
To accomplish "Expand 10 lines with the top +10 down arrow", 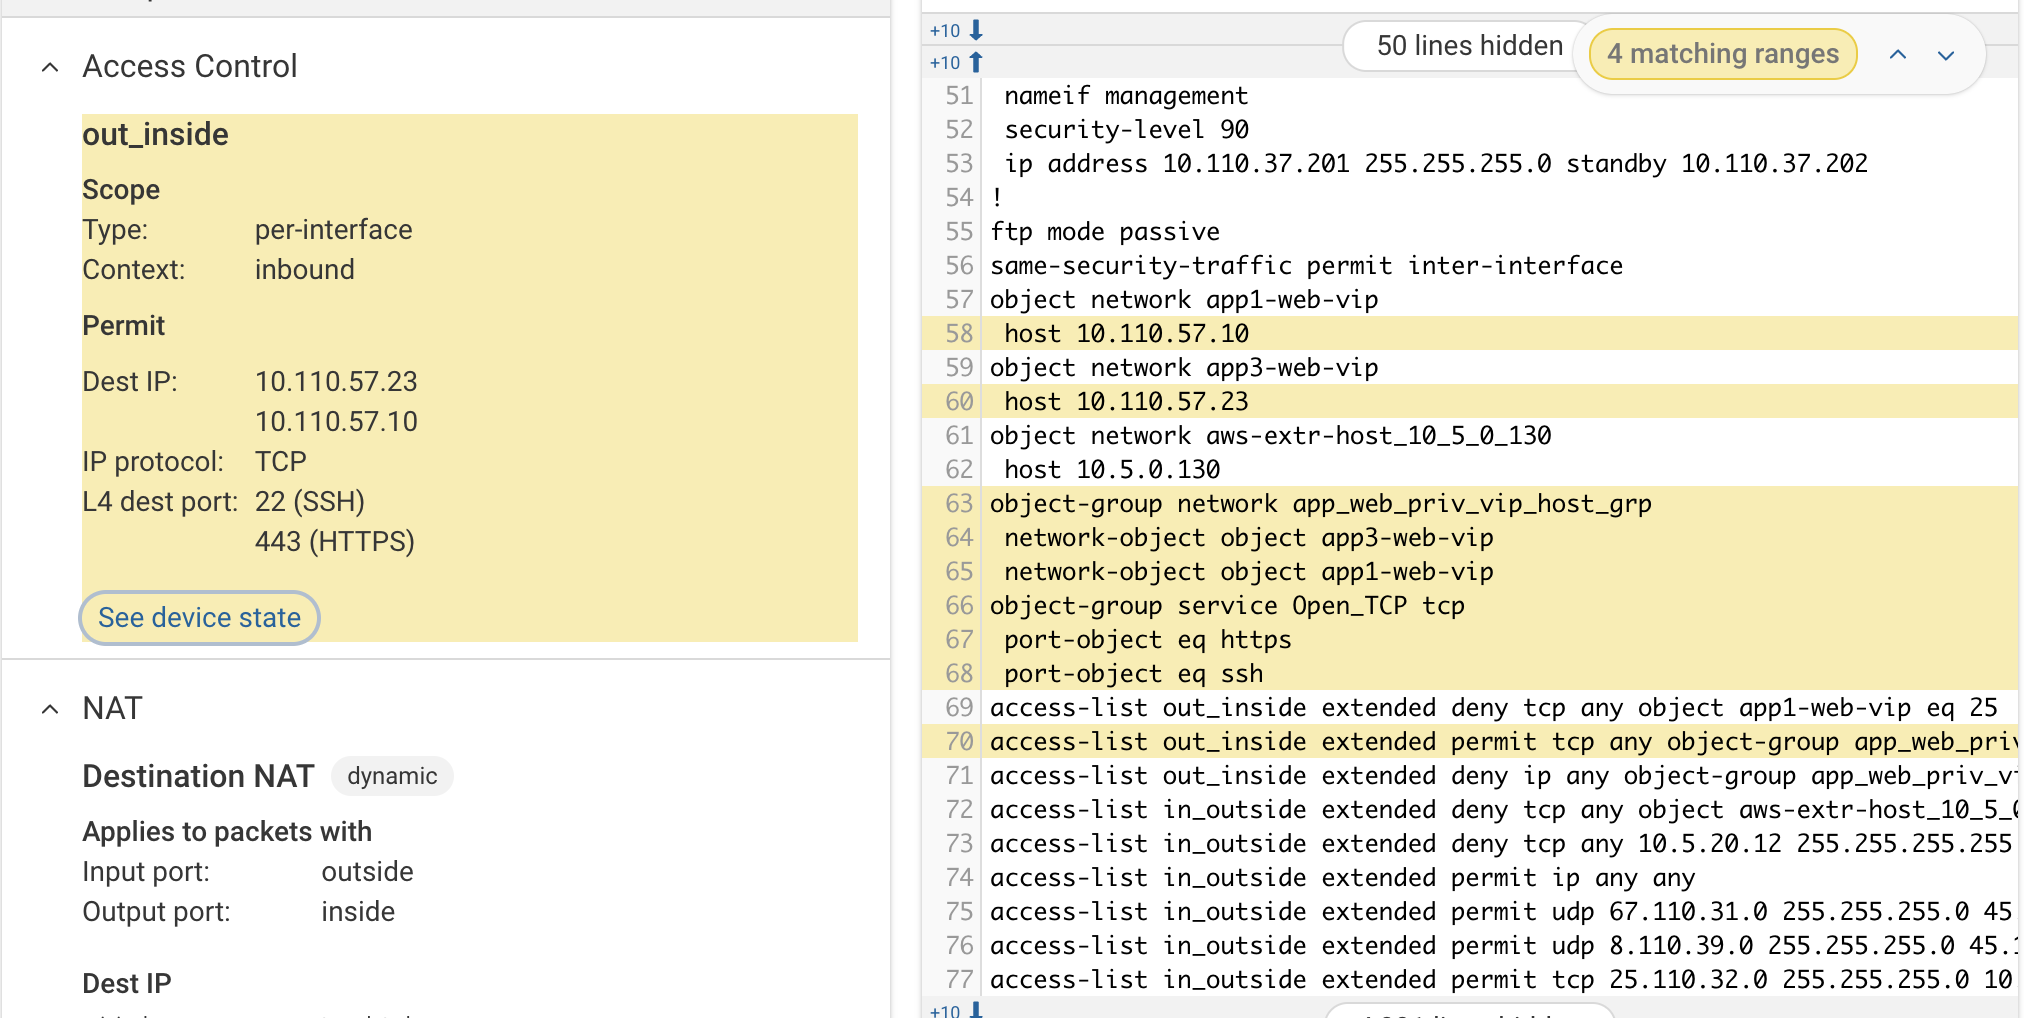I will 958,31.
